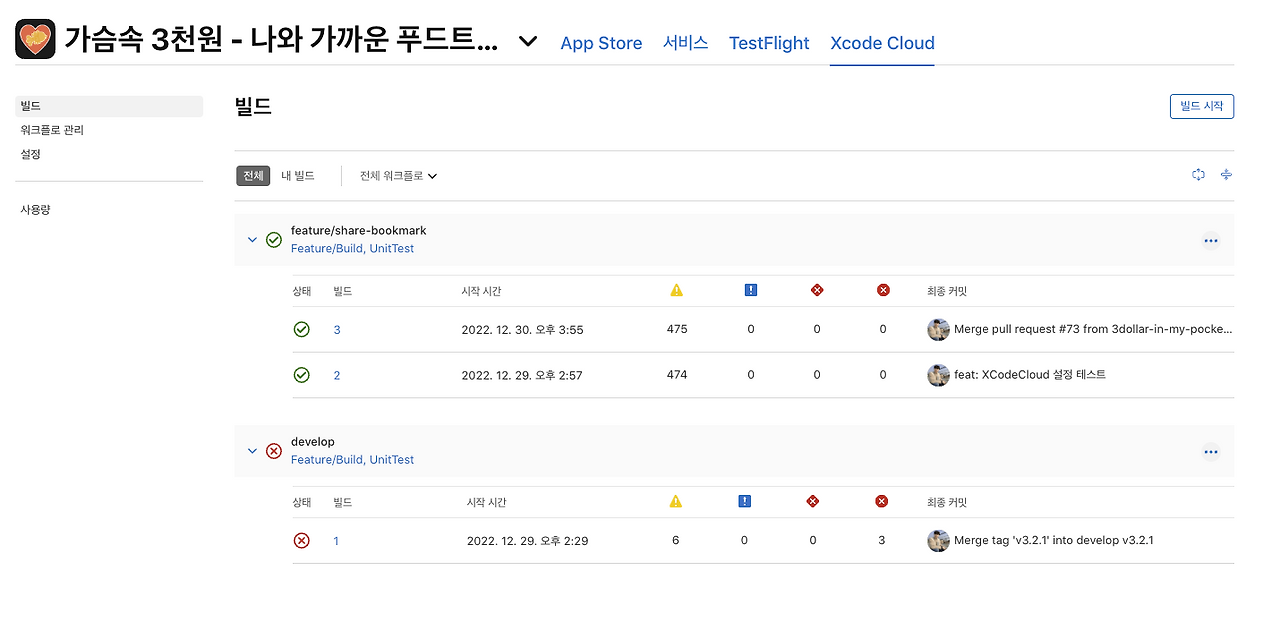Select the 전체 filter toggle
The height and width of the screenshot is (622, 1280).
point(253,176)
